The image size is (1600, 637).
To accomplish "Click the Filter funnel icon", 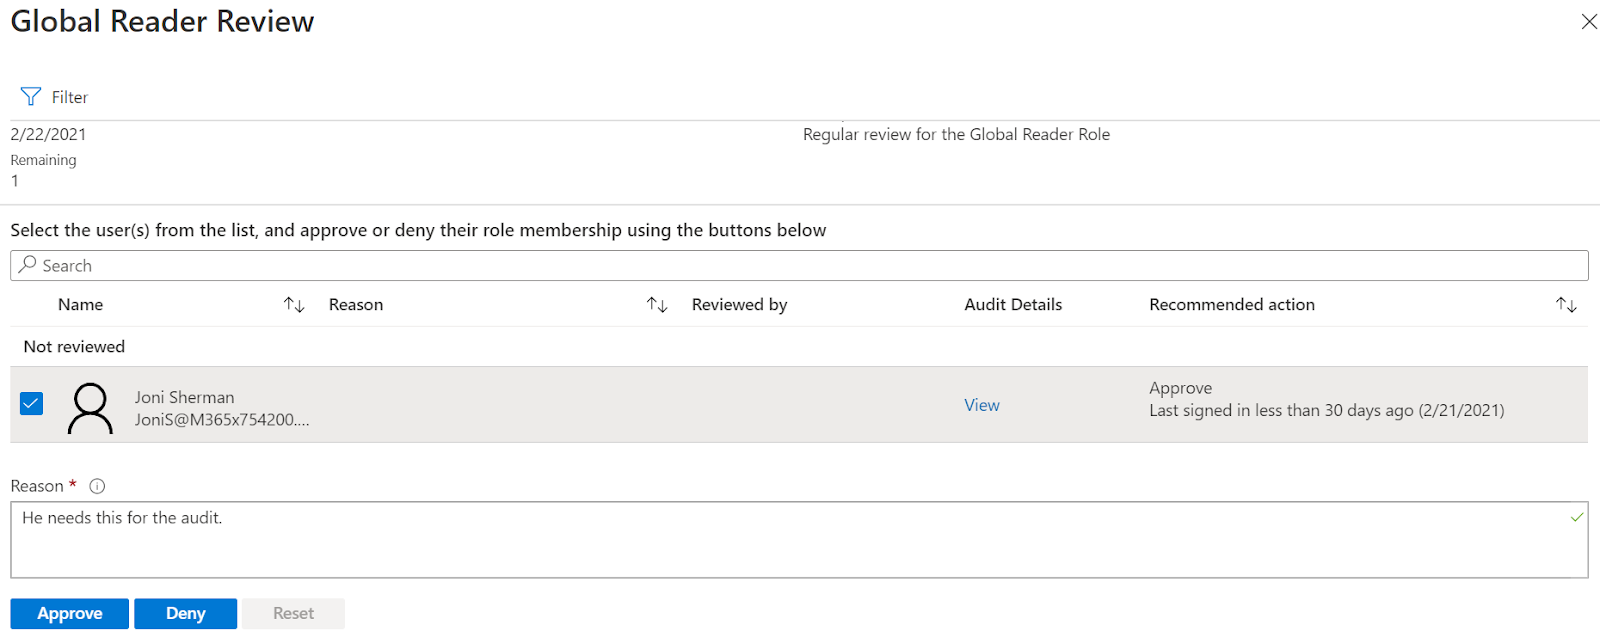I will click(31, 97).
